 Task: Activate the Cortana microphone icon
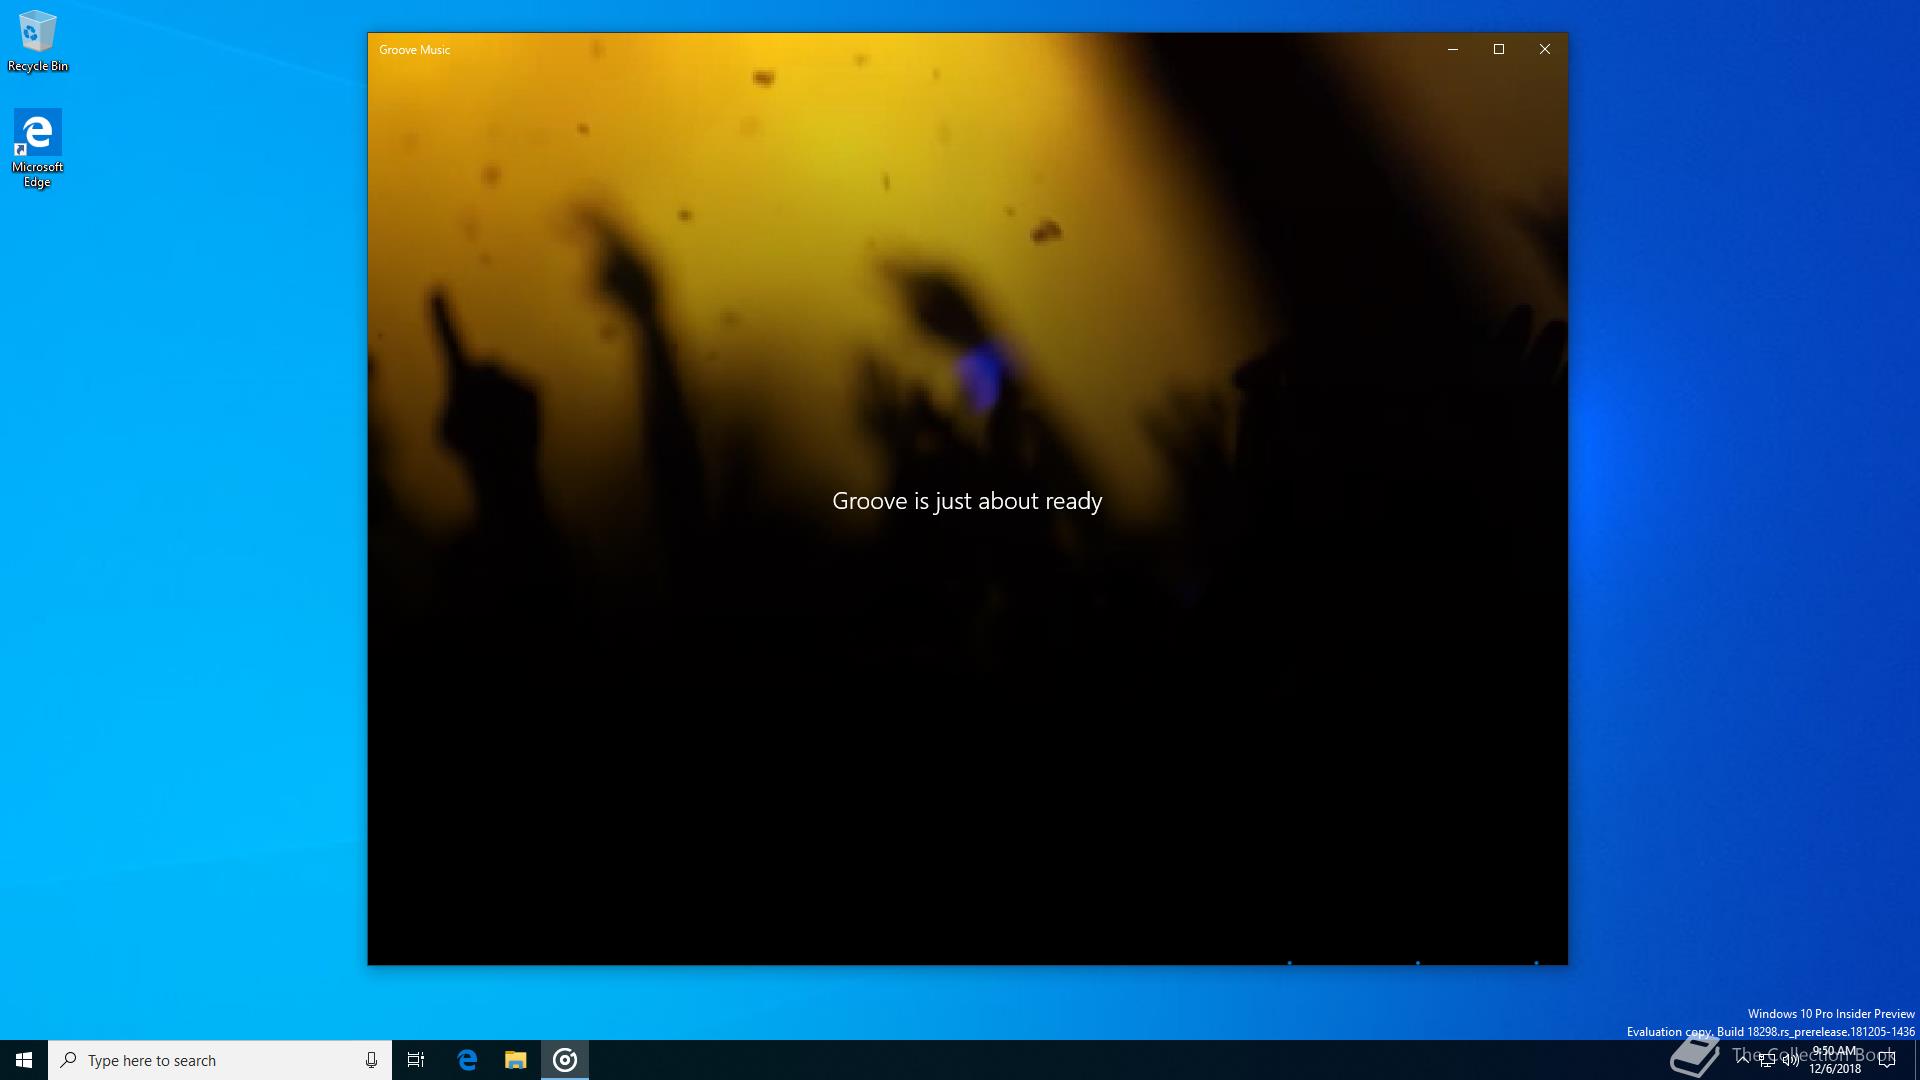tap(371, 1060)
